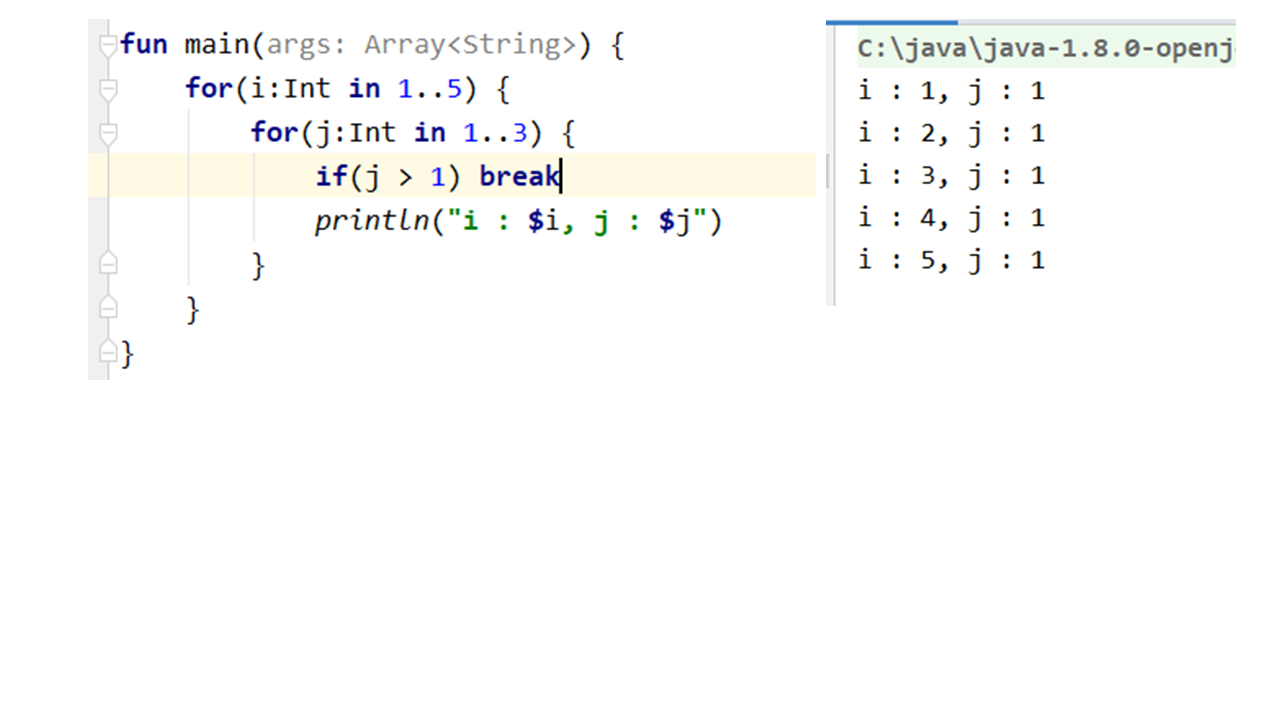Image resolution: width=1280 pixels, height=720 pixels.
Task: Click the $j template variable in string
Action: (673, 221)
